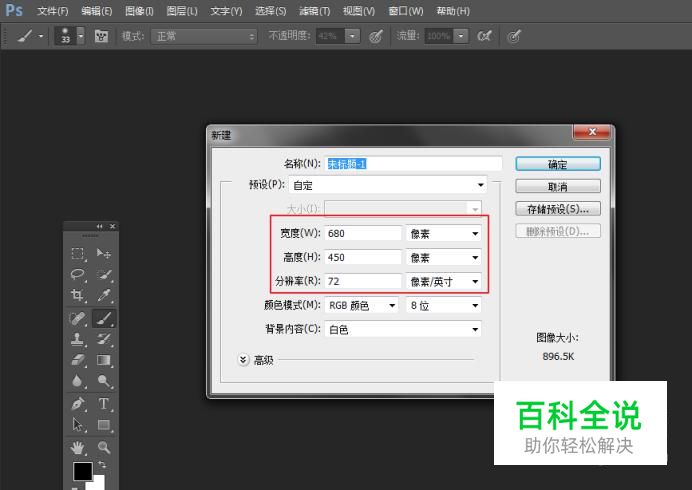Choose the Hand tool
The width and height of the screenshot is (692, 490).
(78, 447)
